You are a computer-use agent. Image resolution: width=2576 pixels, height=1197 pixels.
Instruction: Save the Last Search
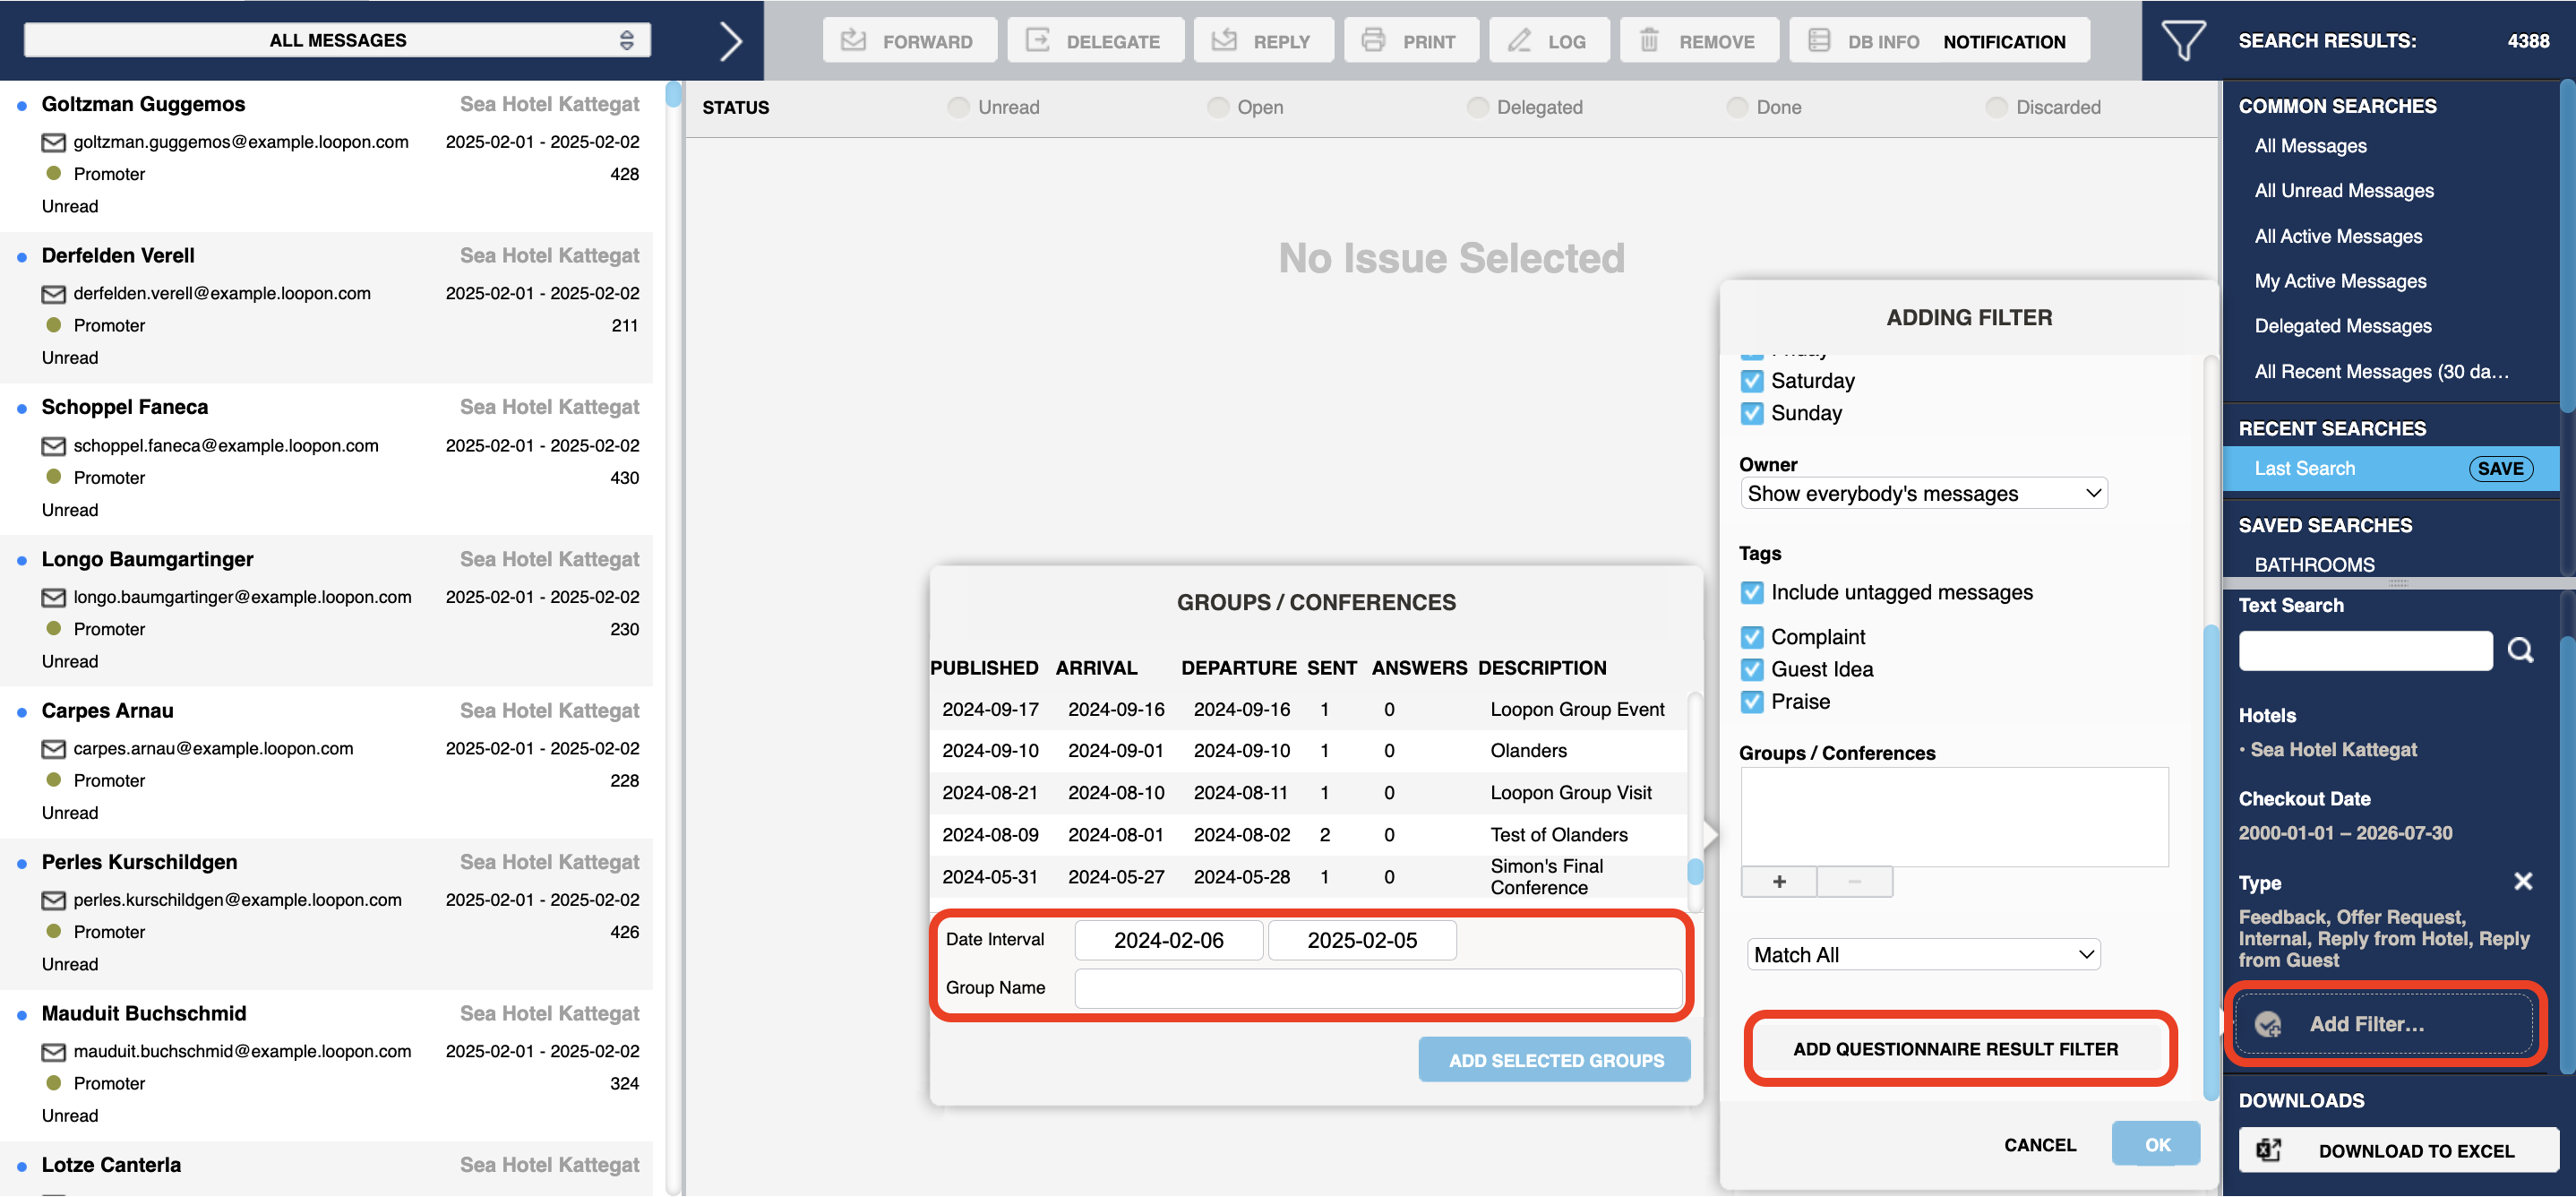coord(2499,469)
